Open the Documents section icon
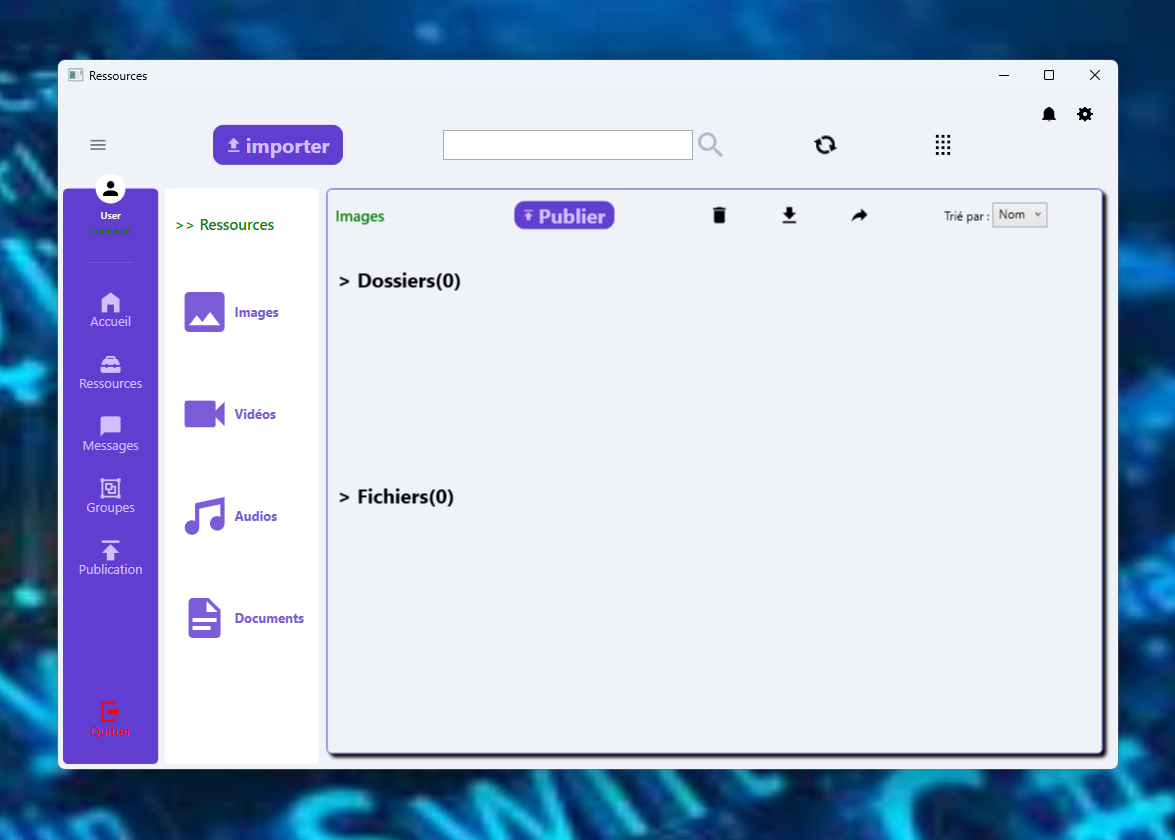Image resolution: width=1175 pixels, height=840 pixels. 203,617
